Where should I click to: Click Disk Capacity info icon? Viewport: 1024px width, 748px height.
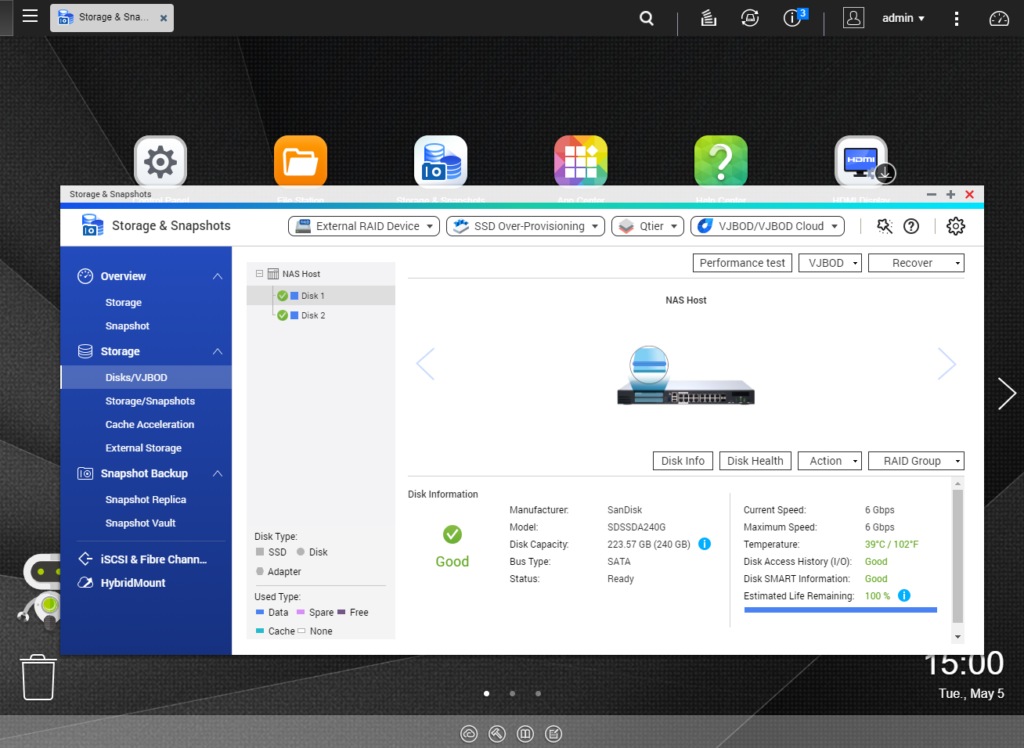pyautogui.click(x=704, y=544)
